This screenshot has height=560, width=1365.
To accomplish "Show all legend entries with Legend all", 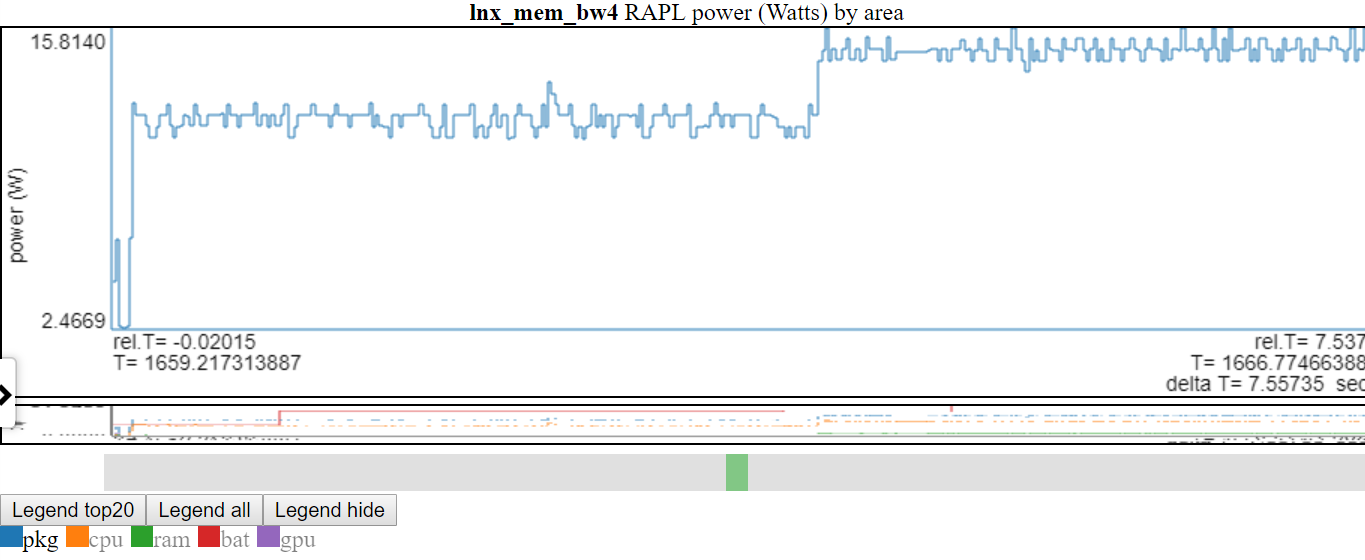I will pyautogui.click(x=205, y=510).
